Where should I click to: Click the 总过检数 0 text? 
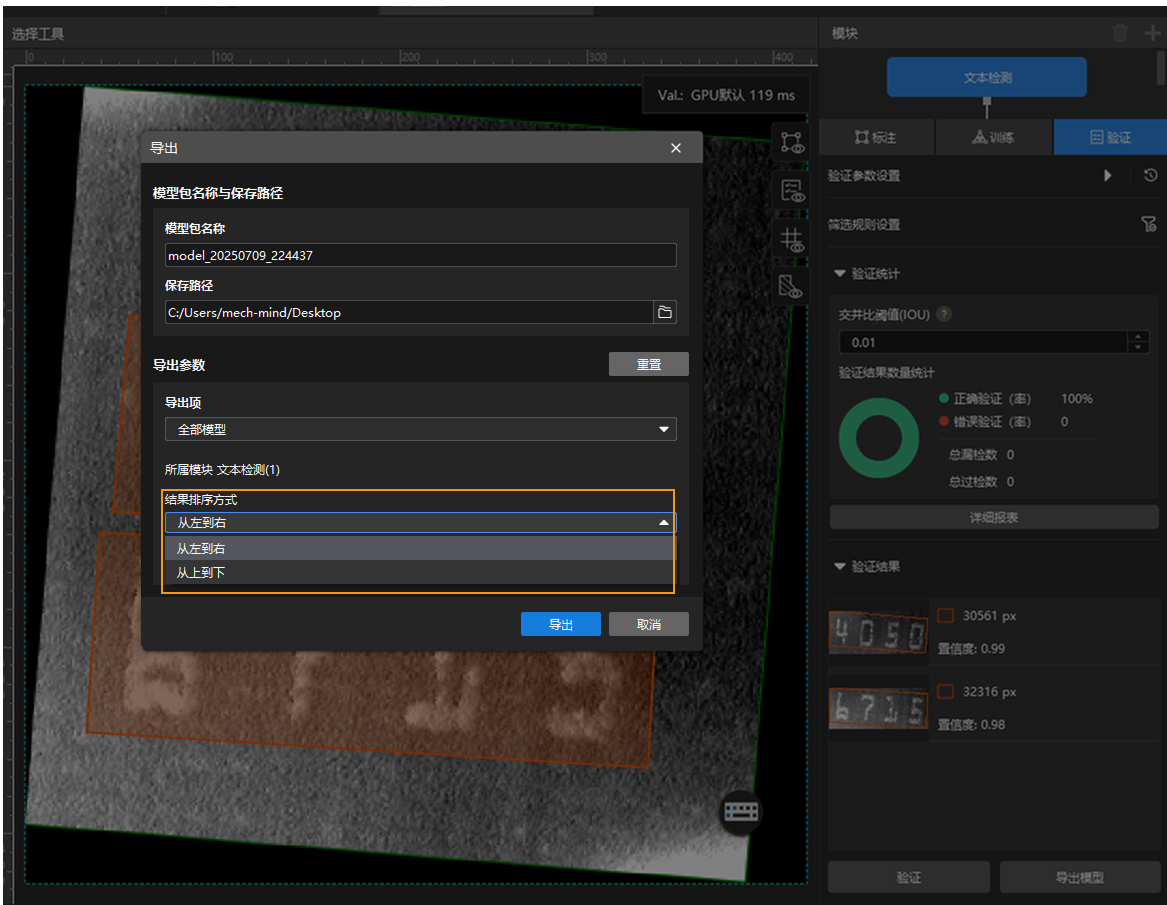(981, 482)
